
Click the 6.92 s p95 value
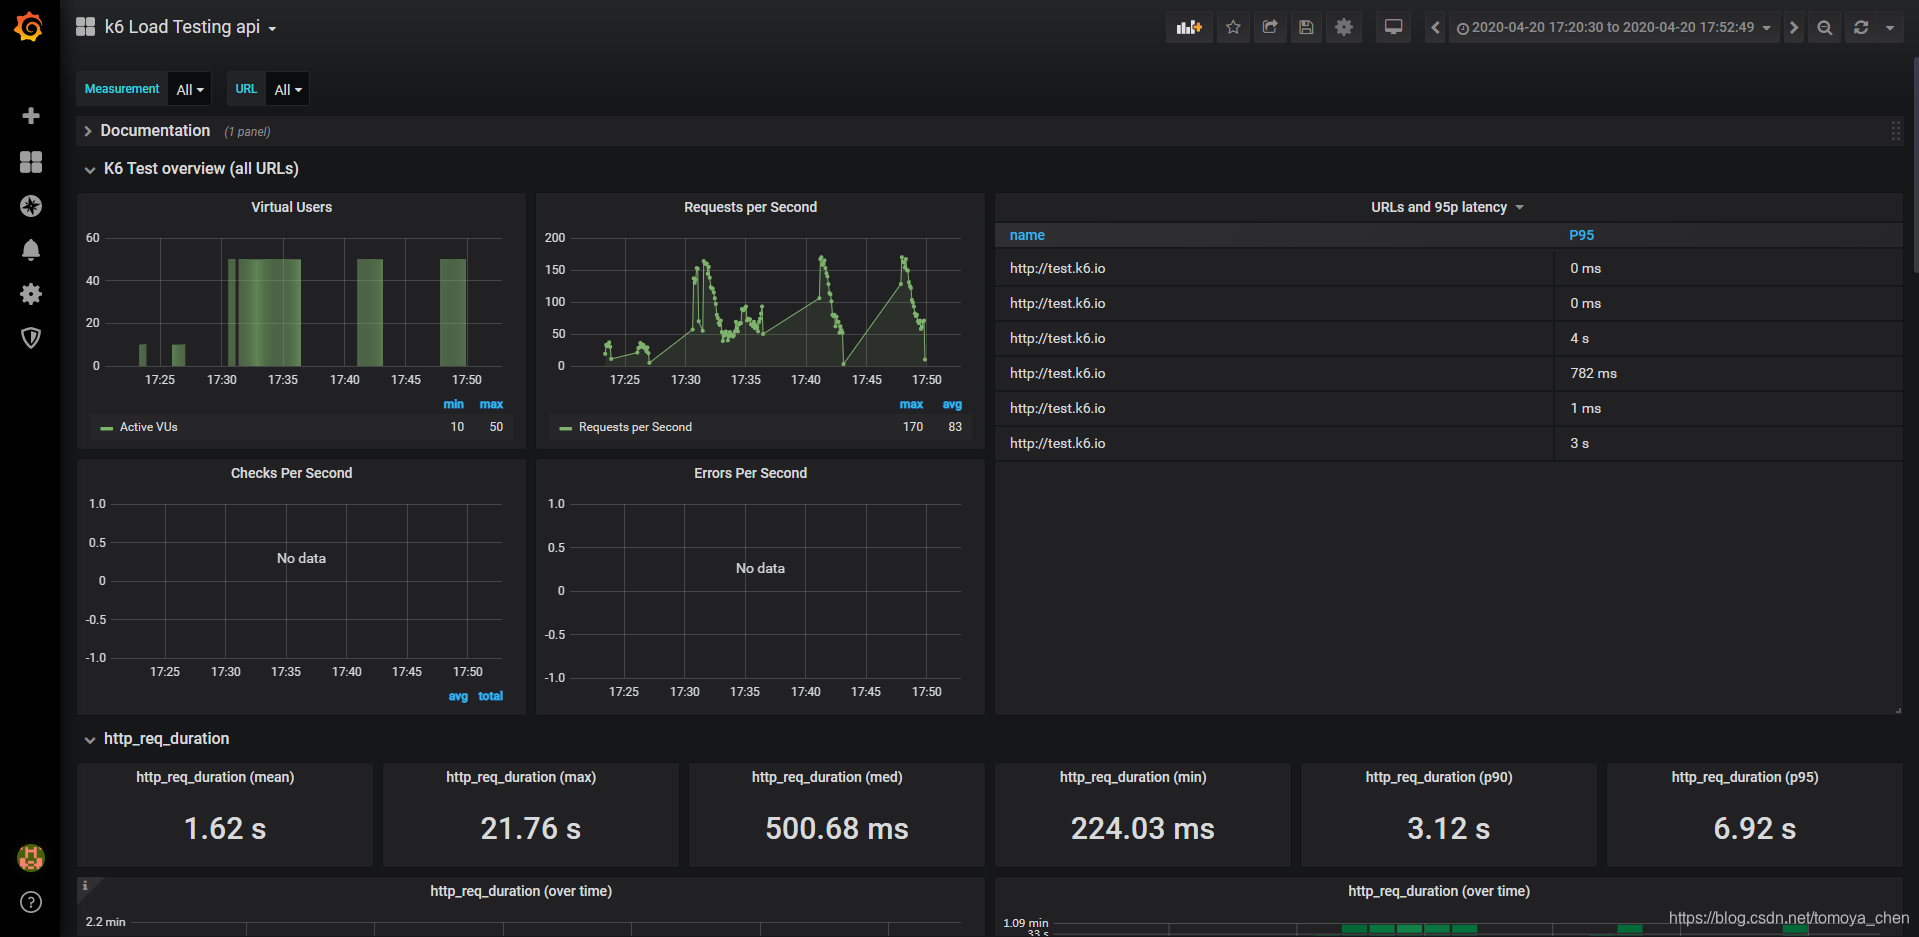click(1754, 829)
